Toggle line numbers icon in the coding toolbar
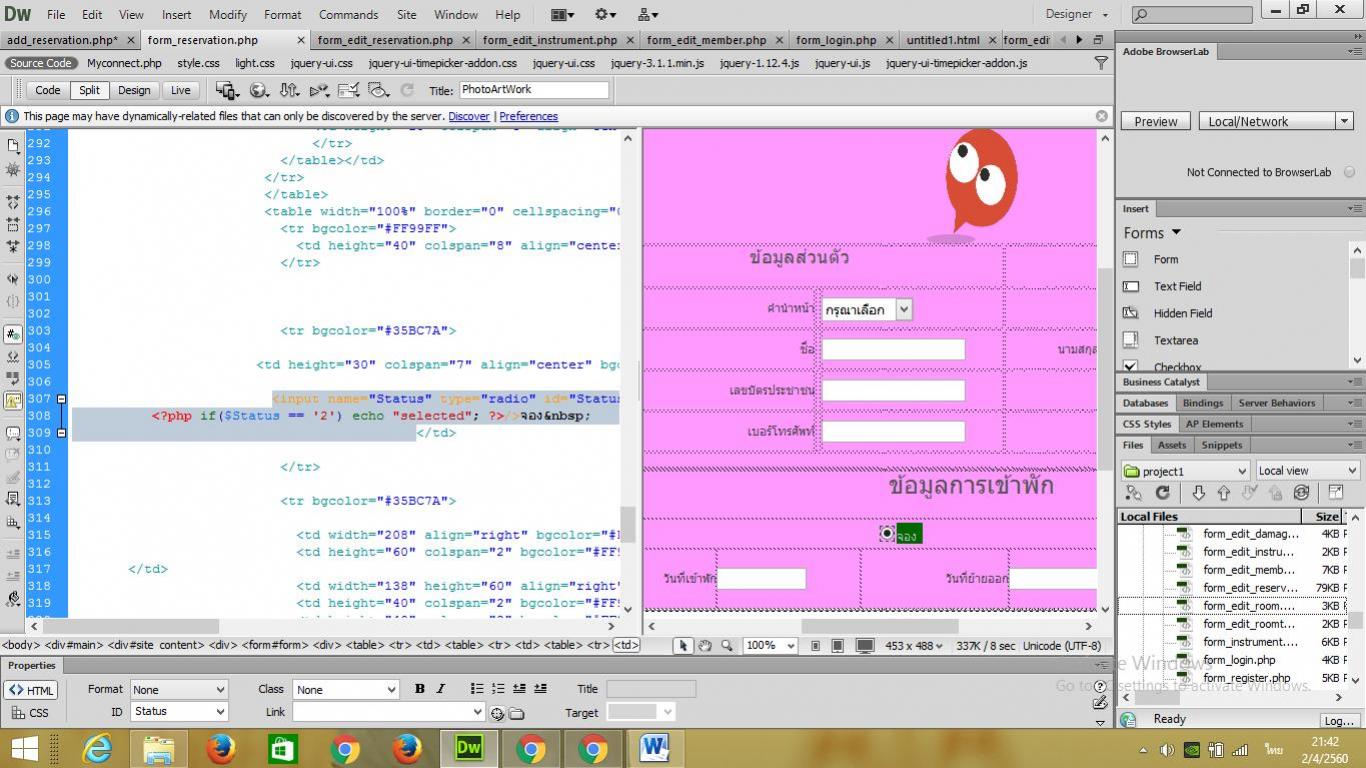The height and width of the screenshot is (768, 1366). point(13,334)
